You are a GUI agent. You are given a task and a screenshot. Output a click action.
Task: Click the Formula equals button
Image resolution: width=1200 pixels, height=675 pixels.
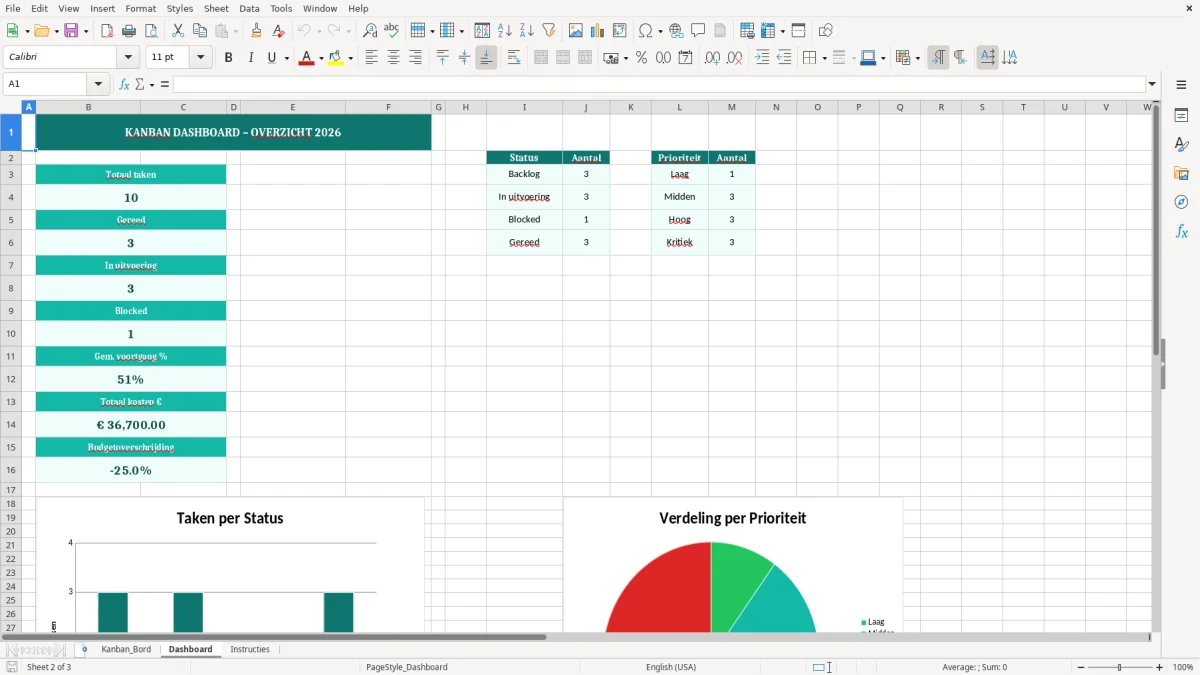click(165, 84)
